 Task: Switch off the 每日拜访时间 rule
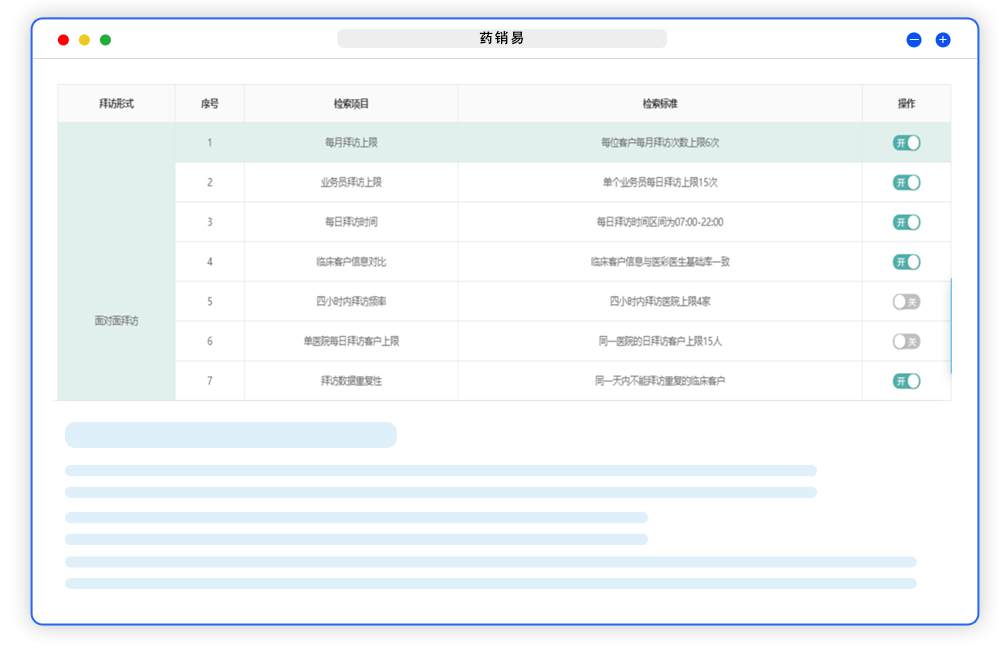pos(906,222)
